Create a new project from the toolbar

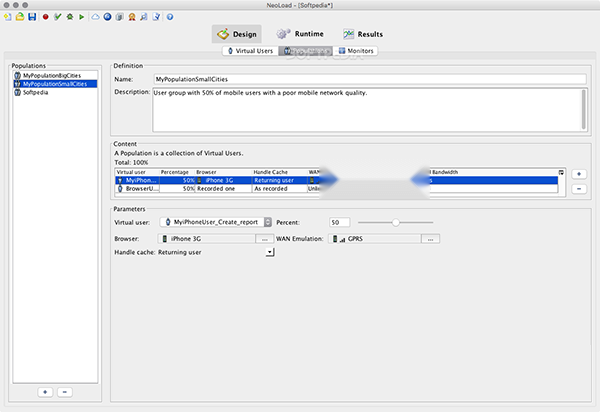[7, 17]
